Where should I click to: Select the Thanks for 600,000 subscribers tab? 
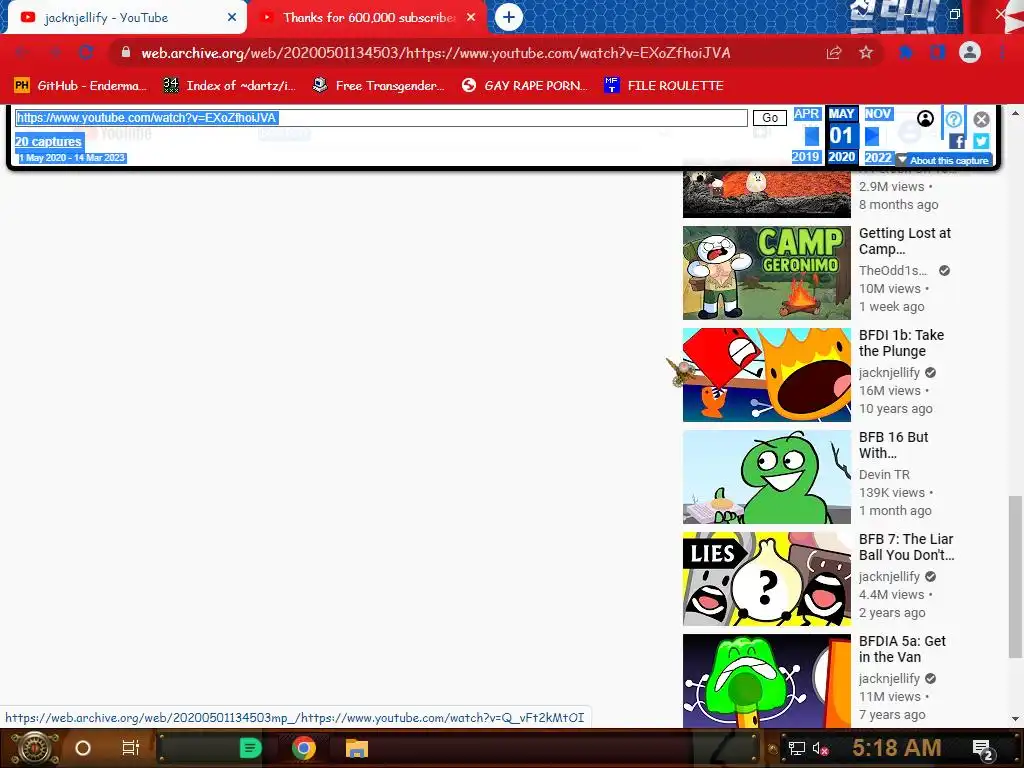click(368, 18)
